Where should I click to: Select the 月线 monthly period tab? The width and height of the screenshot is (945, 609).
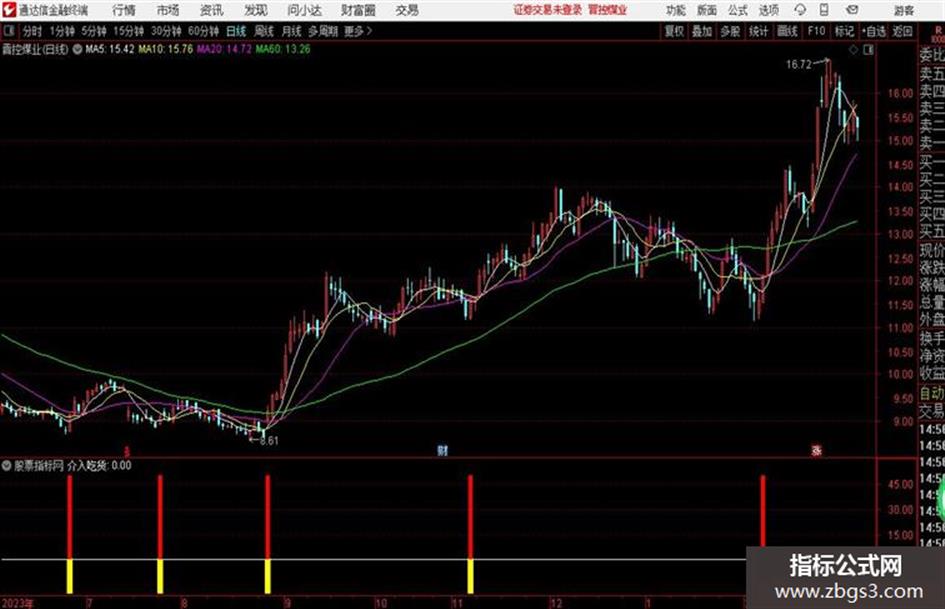[x=292, y=31]
